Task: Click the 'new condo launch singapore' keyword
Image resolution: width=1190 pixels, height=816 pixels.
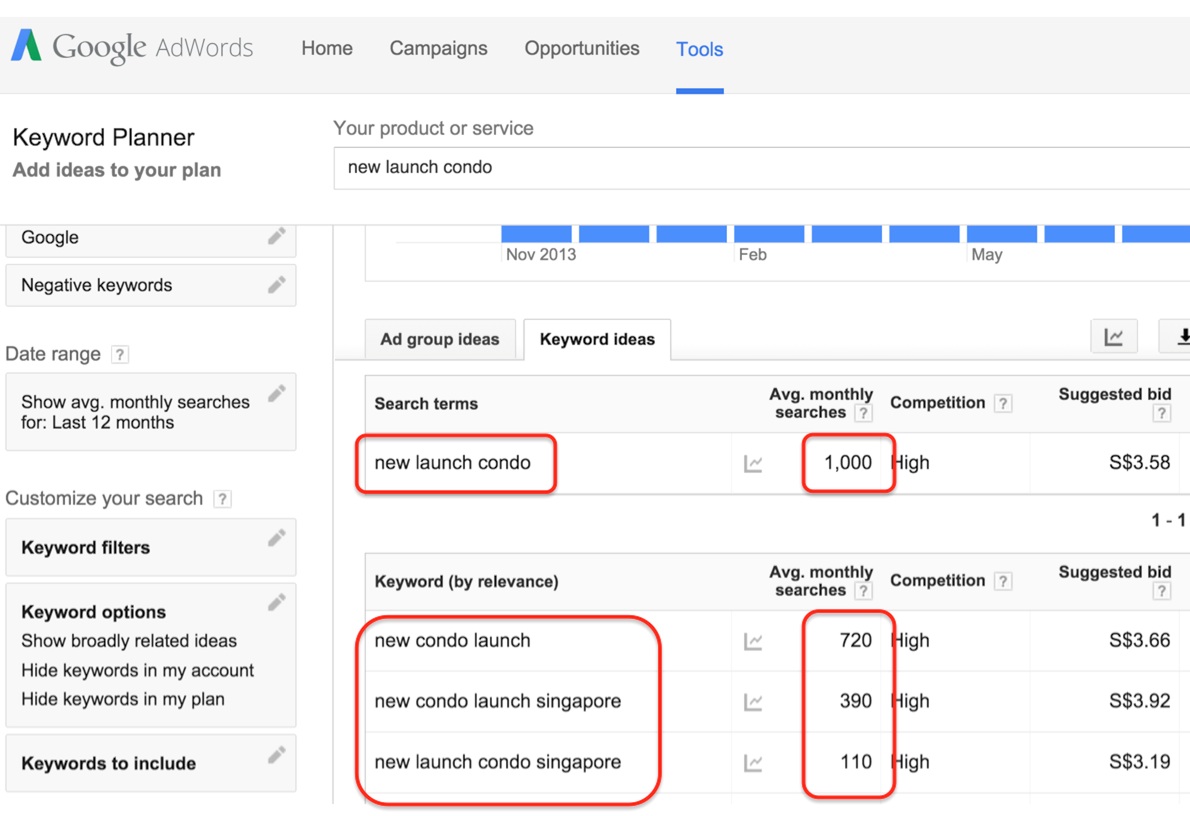Action: coord(497,701)
